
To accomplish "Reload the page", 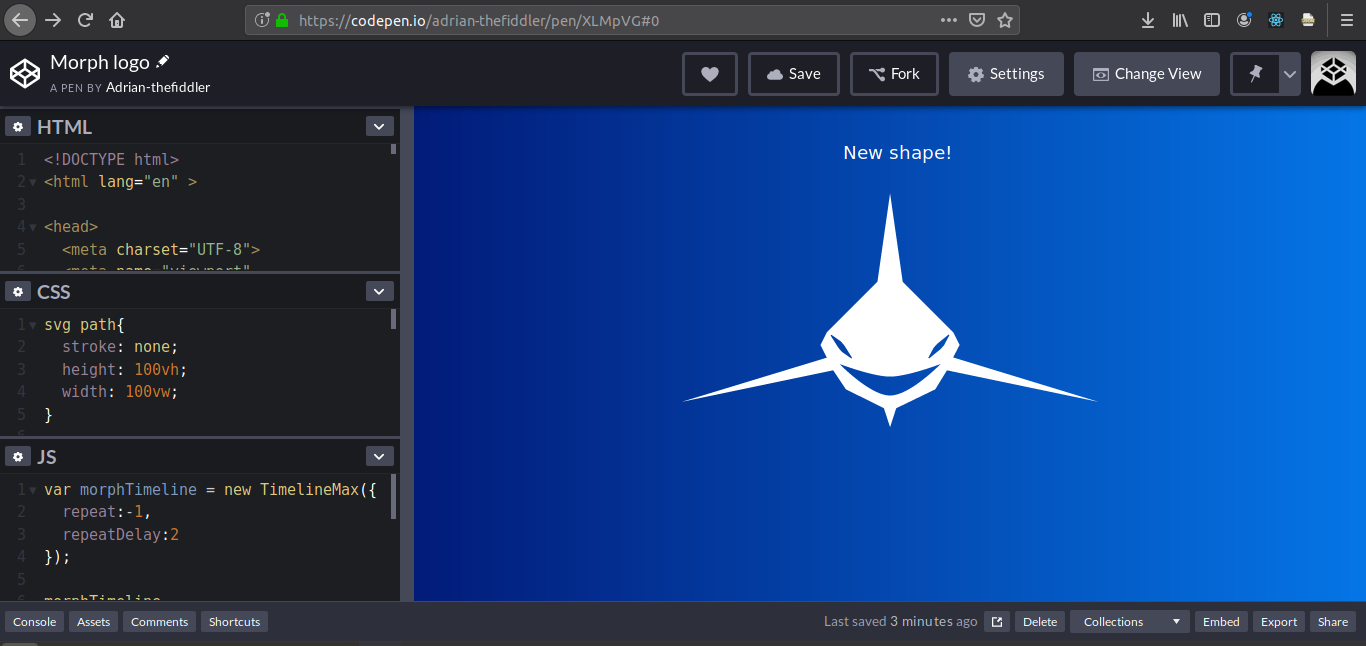I will click(85, 19).
